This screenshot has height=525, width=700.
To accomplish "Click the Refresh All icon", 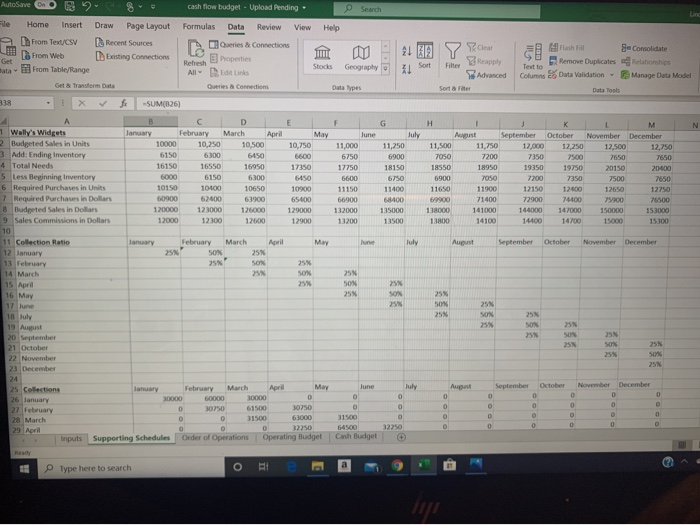I will (195, 49).
